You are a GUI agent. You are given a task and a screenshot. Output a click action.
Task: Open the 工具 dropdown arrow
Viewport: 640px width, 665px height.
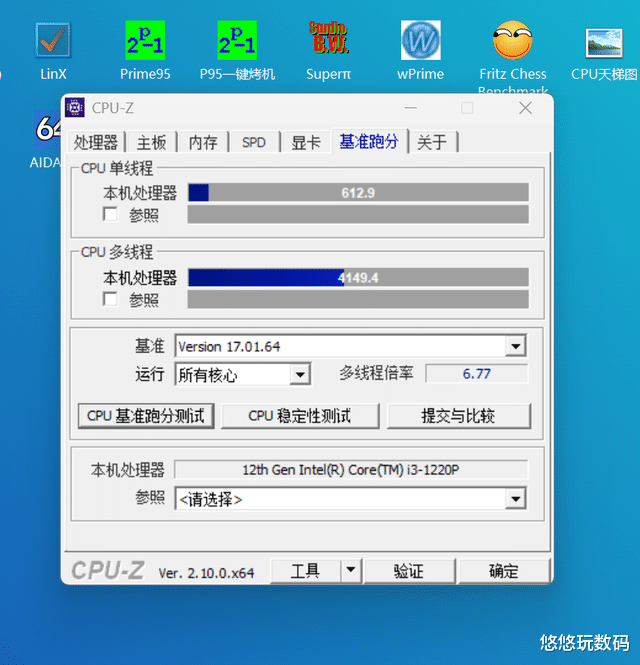[351, 570]
